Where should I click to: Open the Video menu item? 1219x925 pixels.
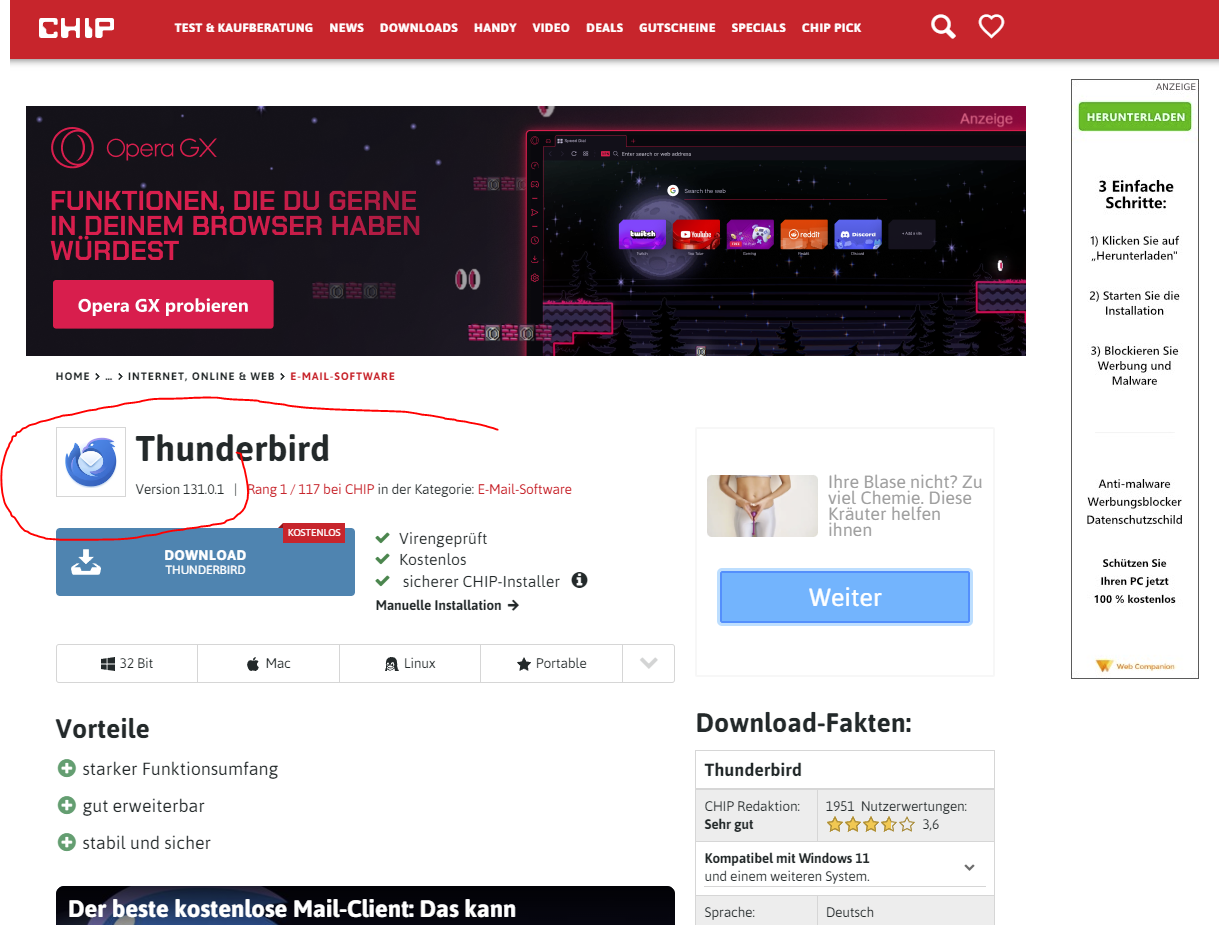551,28
